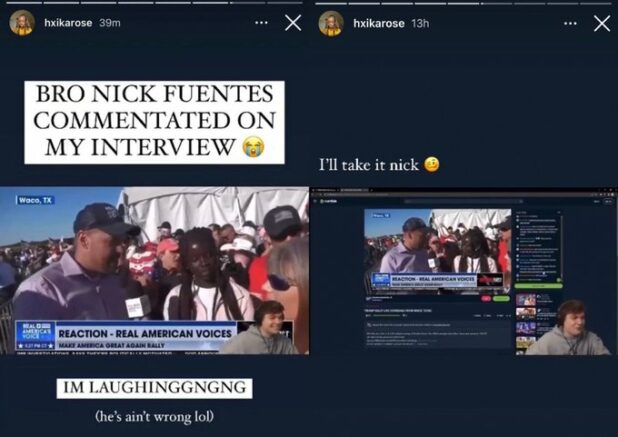Tap the 'IM LAUGHINGGNGNG' text sticker
The width and height of the screenshot is (618, 437).
point(153,388)
